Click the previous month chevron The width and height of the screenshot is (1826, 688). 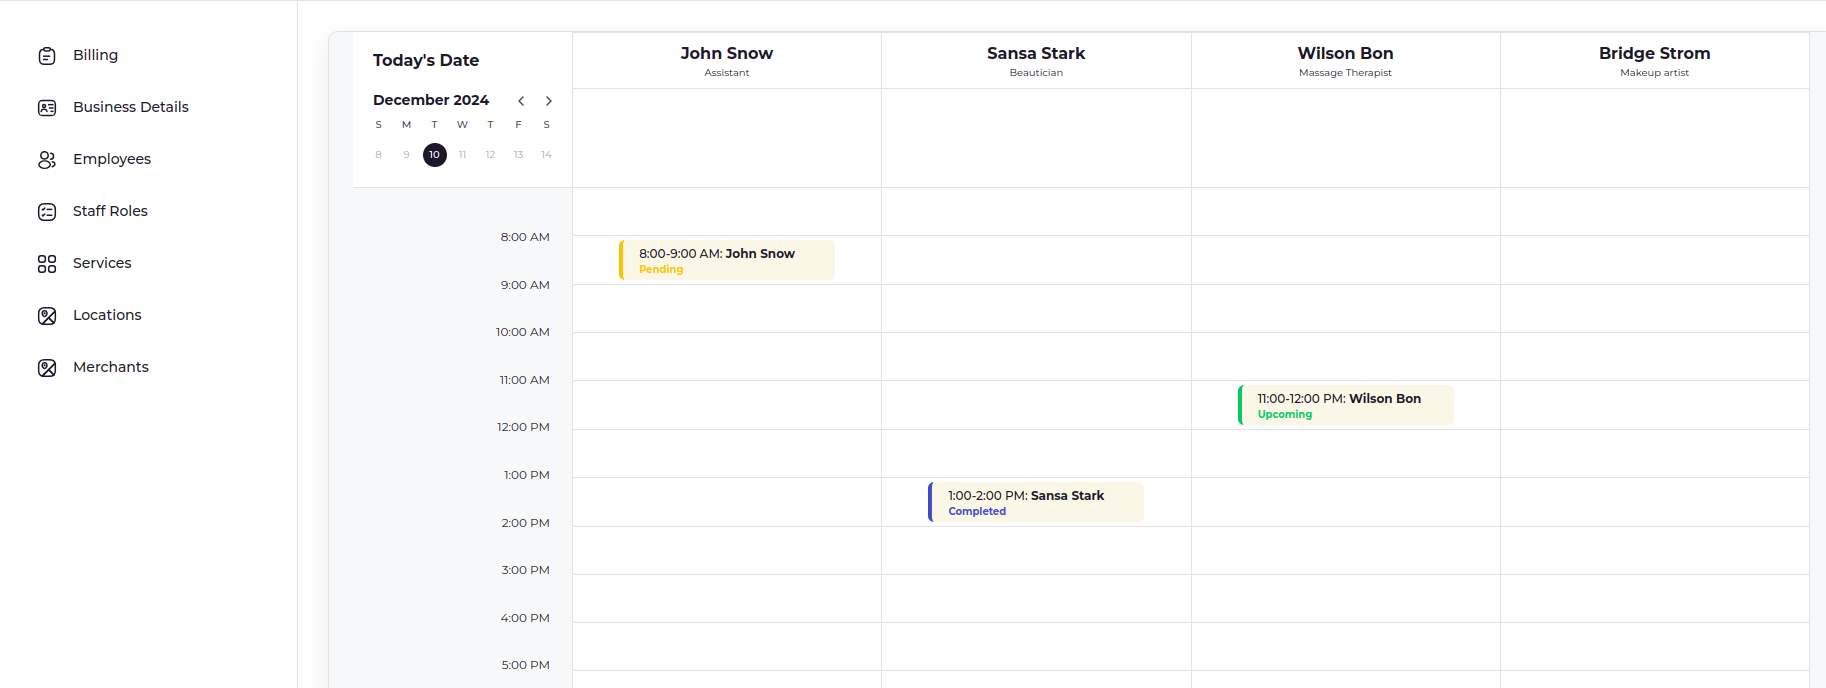tap(521, 100)
